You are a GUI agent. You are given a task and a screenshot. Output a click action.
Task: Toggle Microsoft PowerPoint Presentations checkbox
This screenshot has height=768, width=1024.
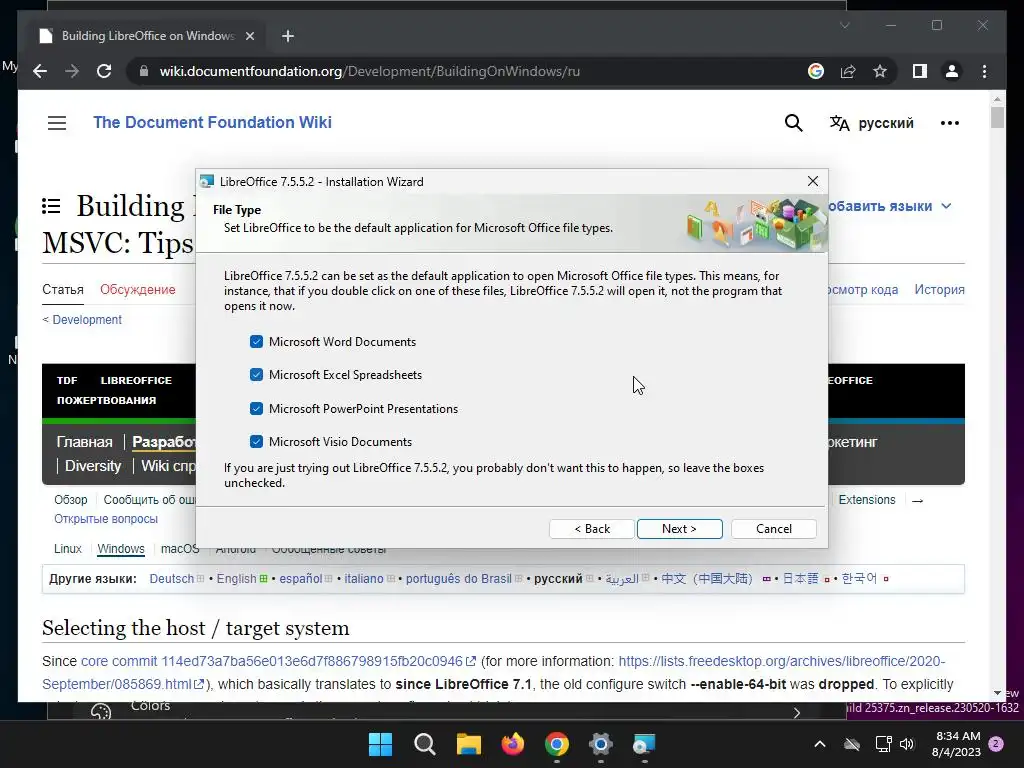(256, 409)
